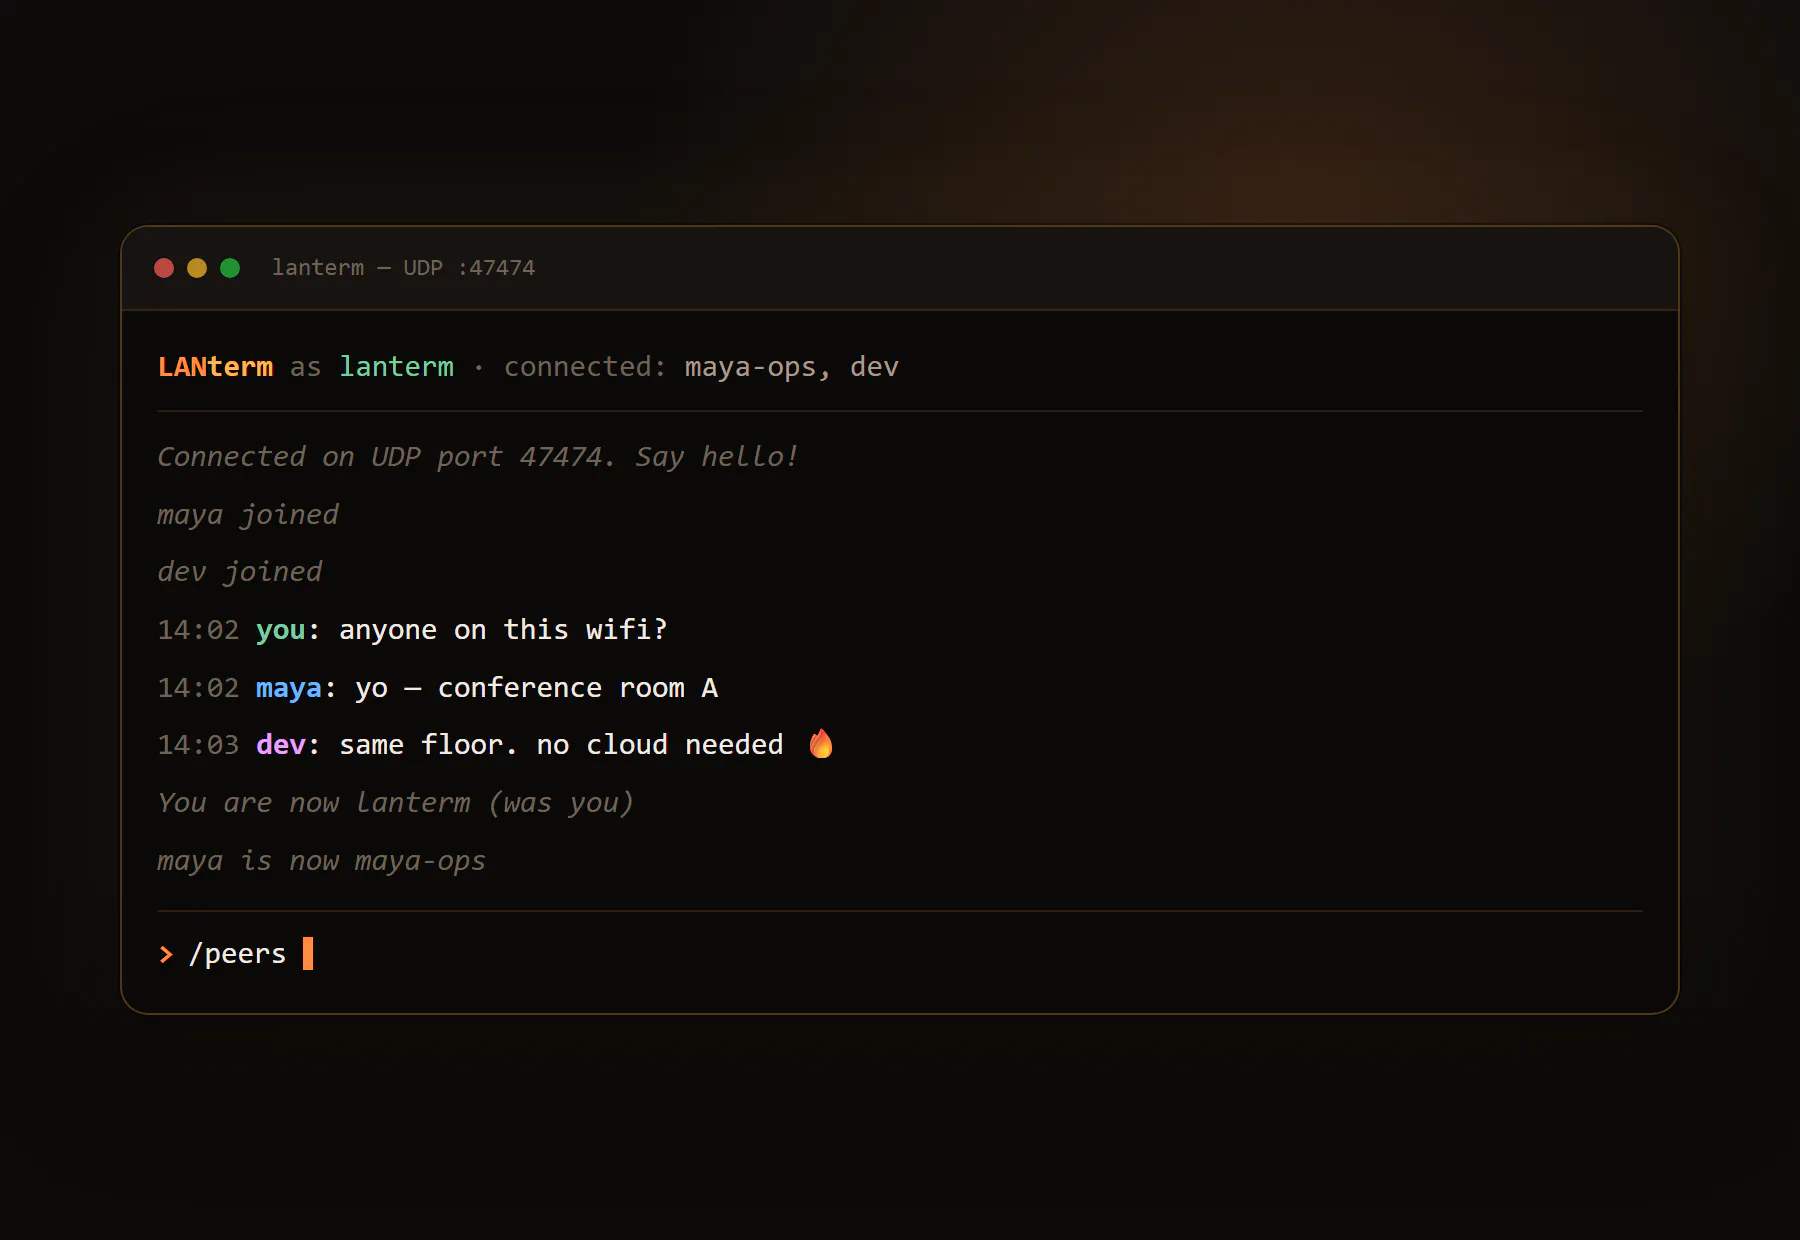Click the message 'yo — conference room A'

[x=537, y=688]
